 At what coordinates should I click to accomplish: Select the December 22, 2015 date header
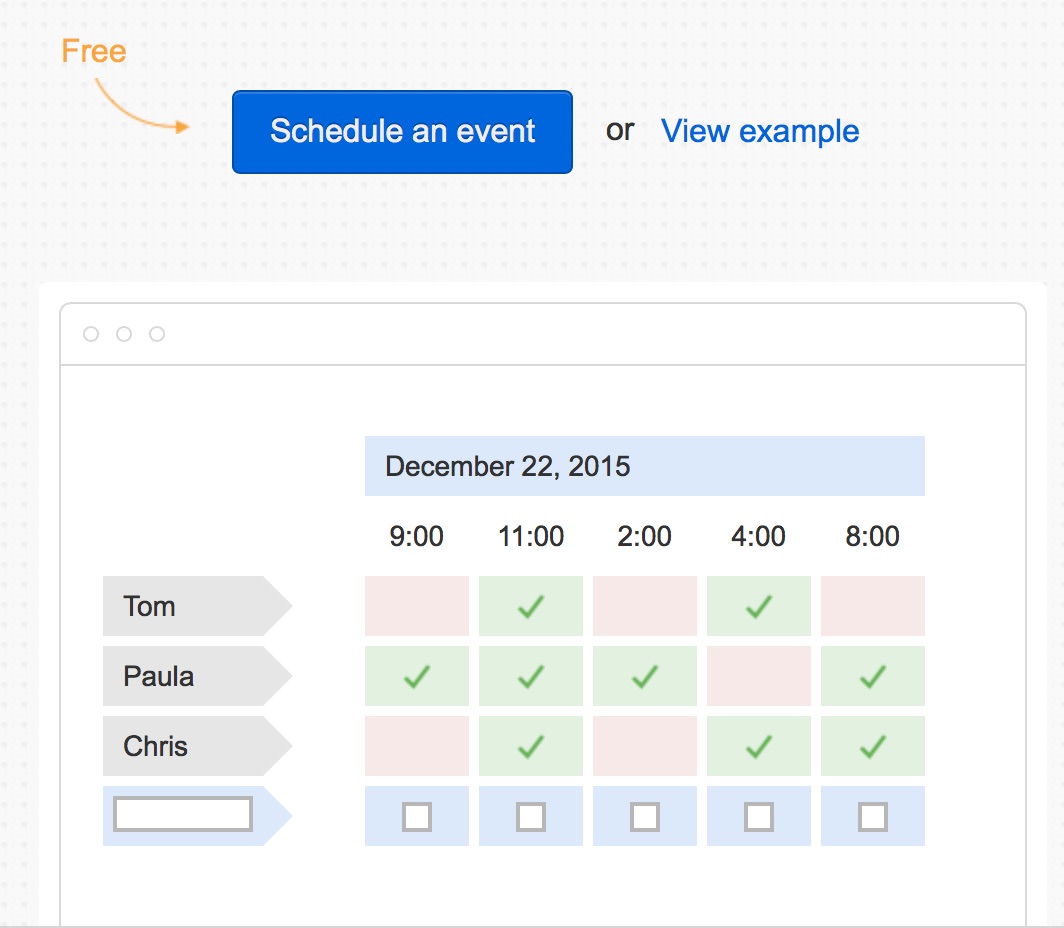coord(644,466)
